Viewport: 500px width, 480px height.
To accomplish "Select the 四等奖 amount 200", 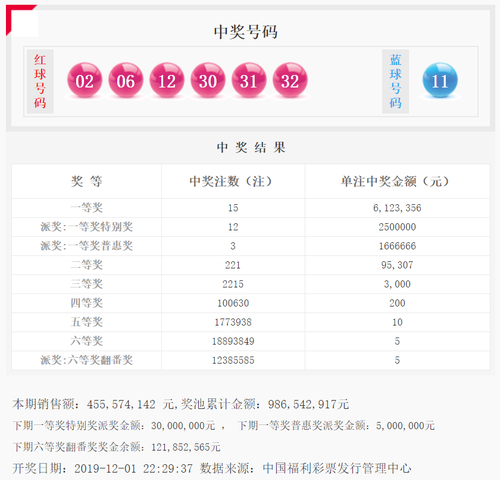I will pos(397,303).
